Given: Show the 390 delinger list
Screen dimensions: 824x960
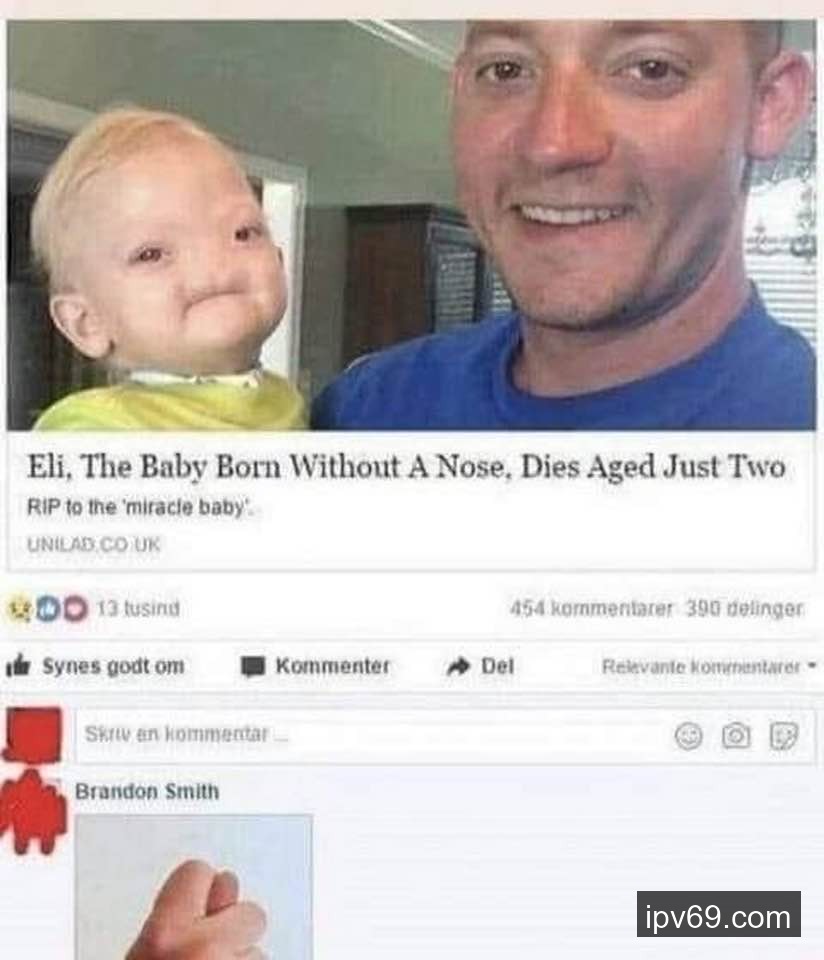Looking at the screenshot, I should point(744,609).
